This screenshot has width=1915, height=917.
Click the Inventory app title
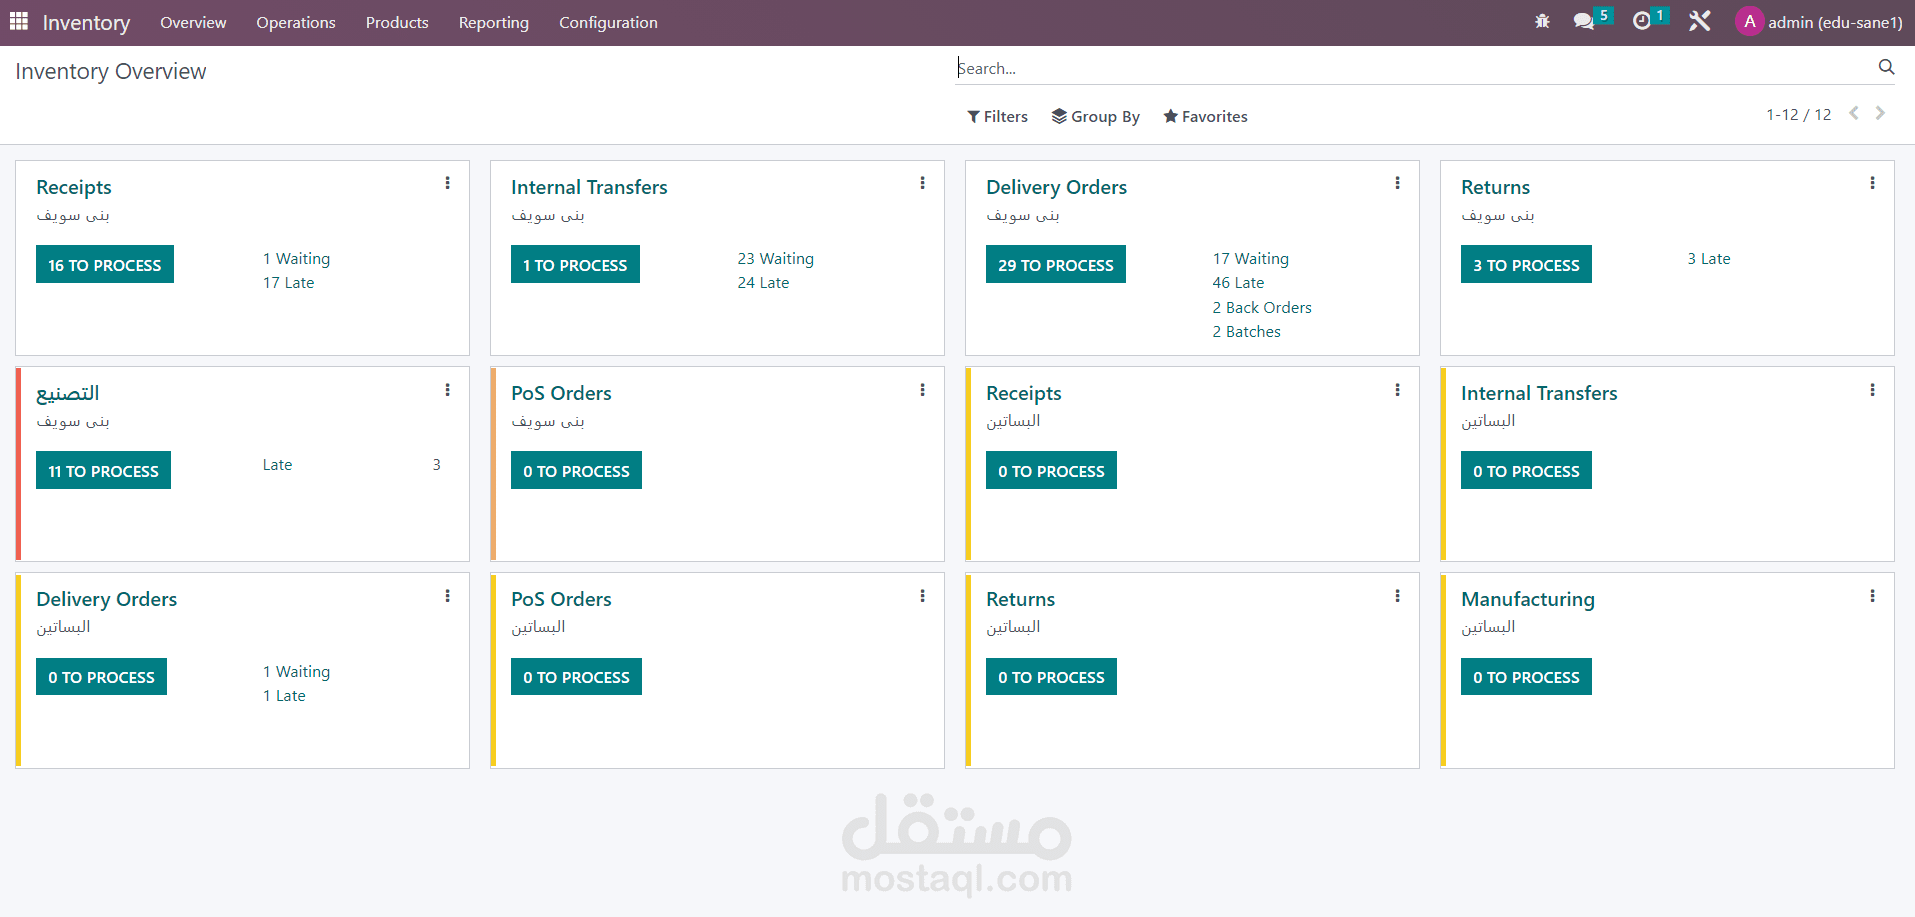[86, 22]
